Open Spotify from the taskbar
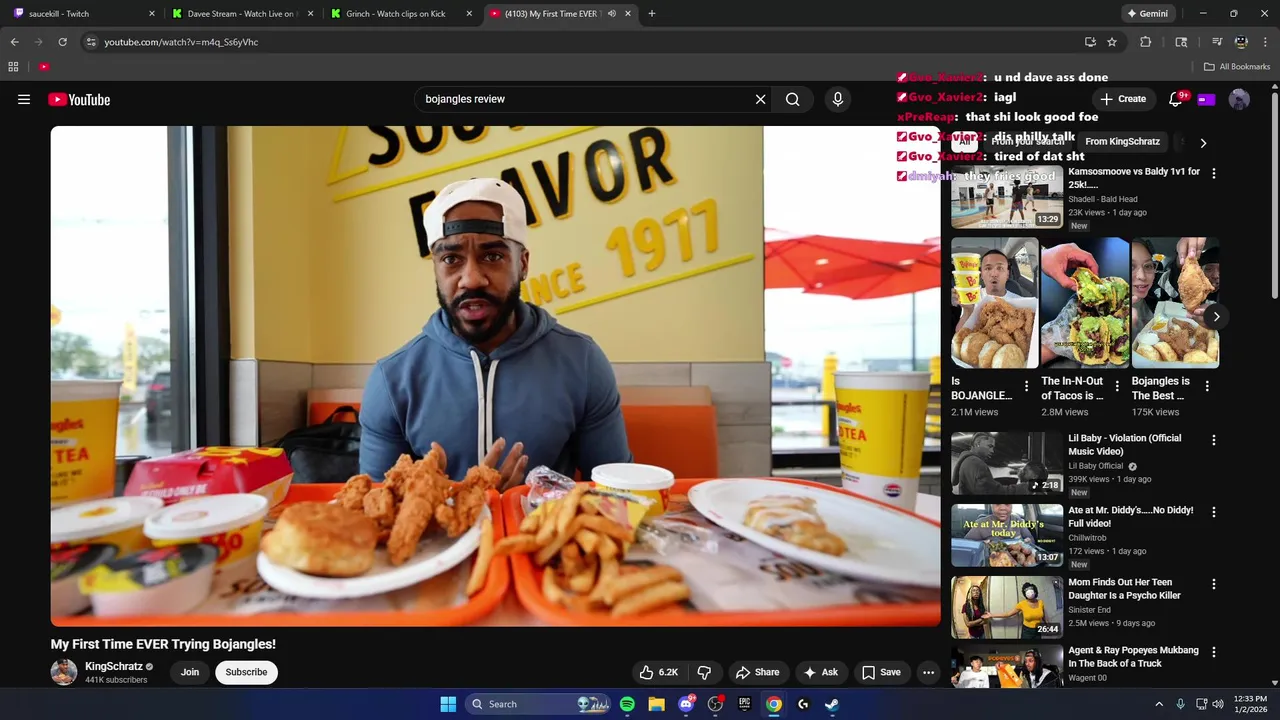This screenshot has height=720, width=1280. (x=627, y=704)
